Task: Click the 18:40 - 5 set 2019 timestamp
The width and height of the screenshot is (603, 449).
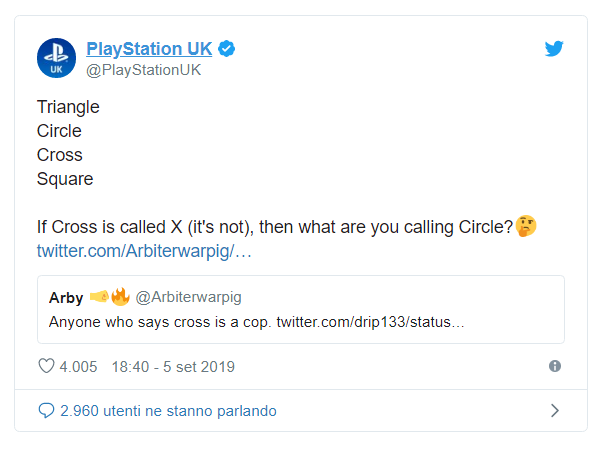Action: (x=173, y=367)
